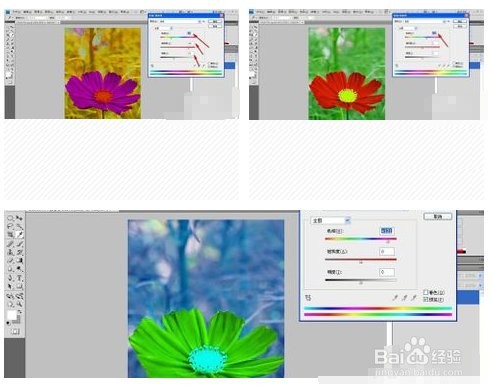Select the Magic Wand tool in bottom toolbox
491x390 pixels.
click(x=19, y=226)
